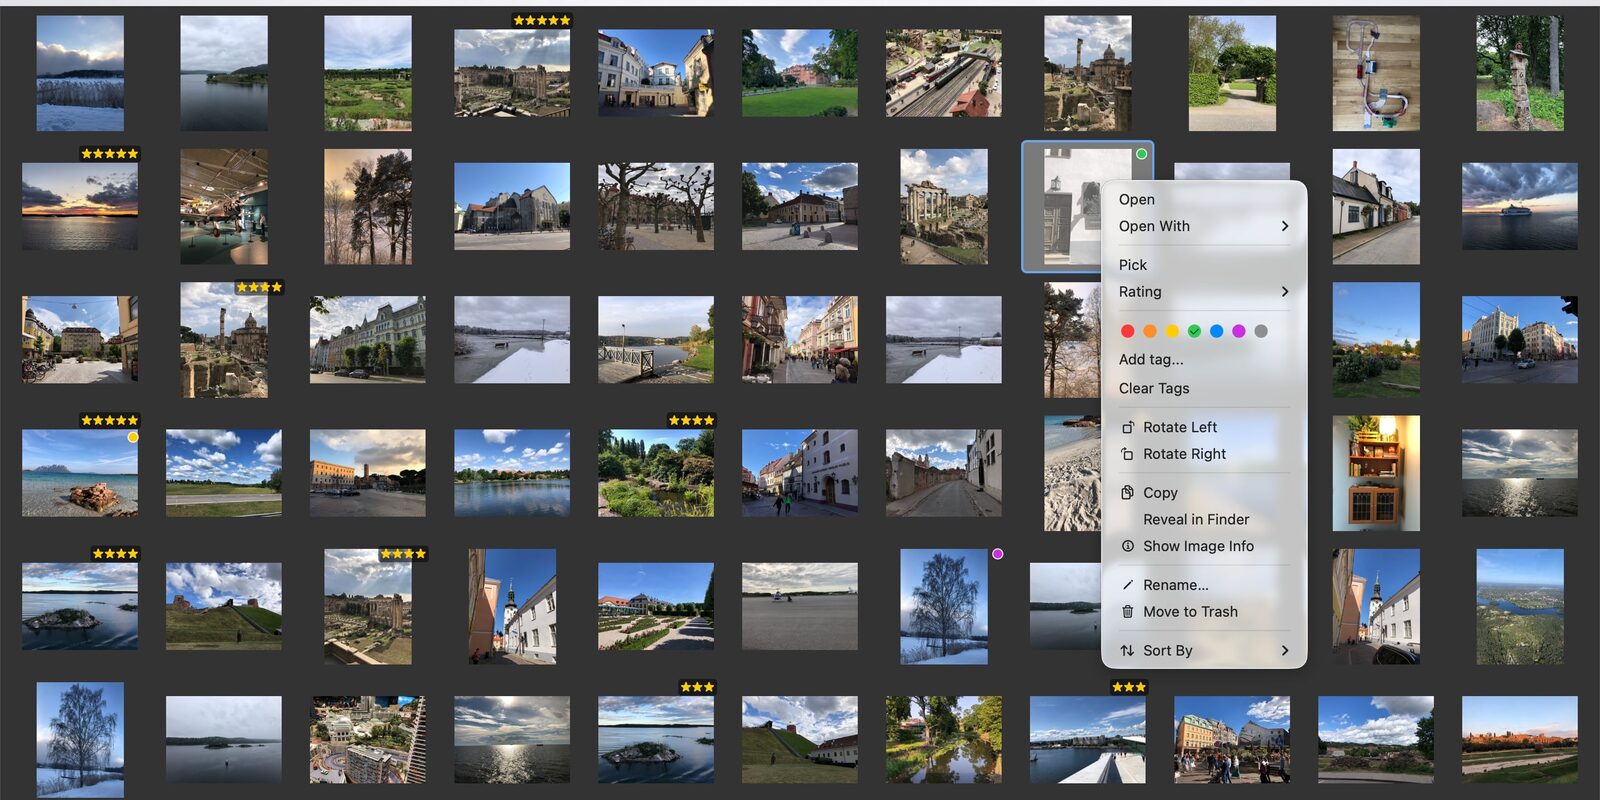Apply the red color tag

(x=1127, y=331)
